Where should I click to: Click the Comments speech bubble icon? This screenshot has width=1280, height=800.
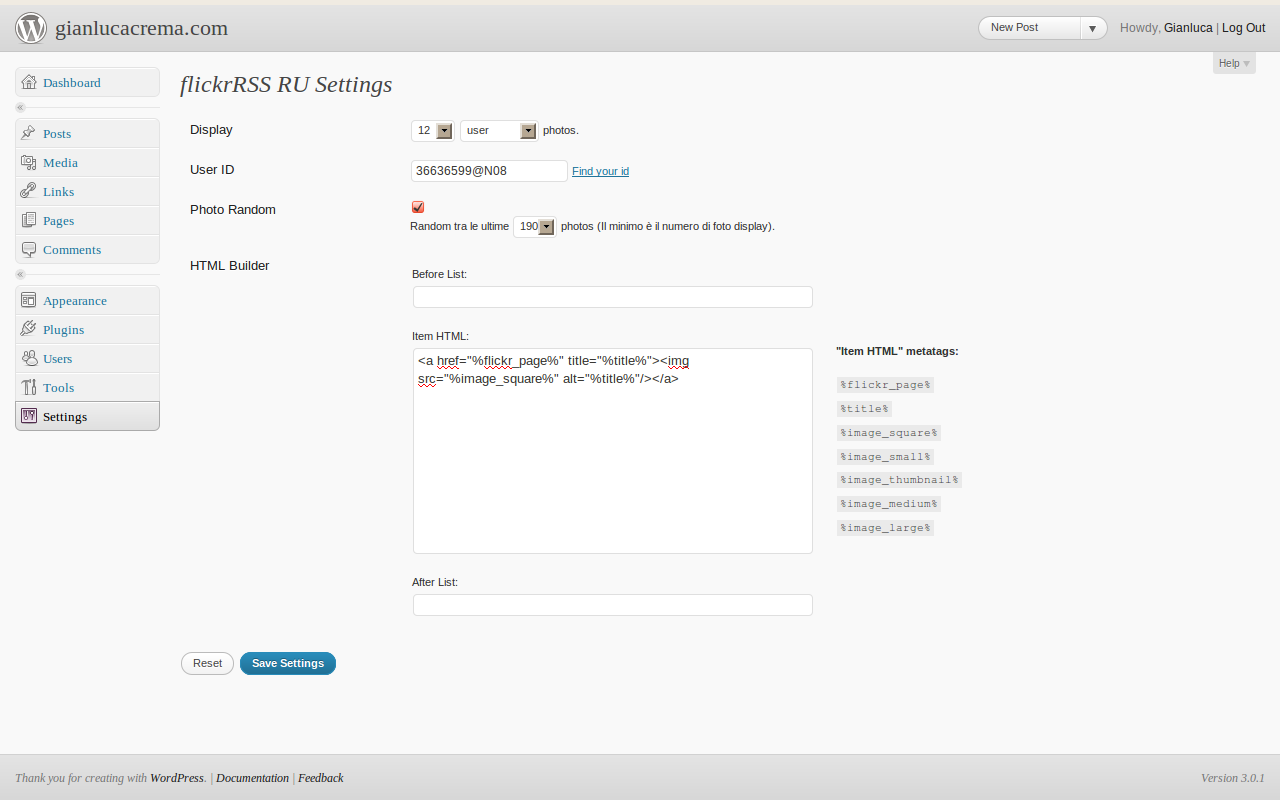pyautogui.click(x=29, y=249)
